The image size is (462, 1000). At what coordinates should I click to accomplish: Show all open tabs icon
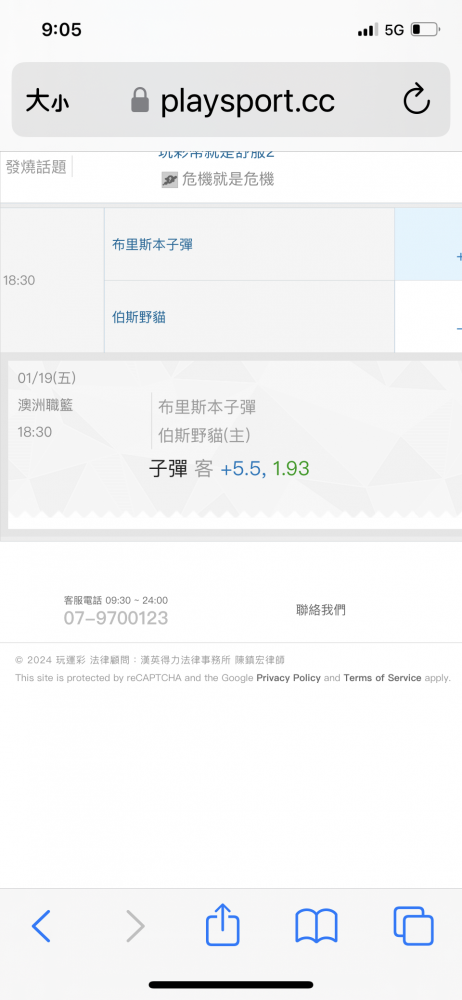[414, 926]
